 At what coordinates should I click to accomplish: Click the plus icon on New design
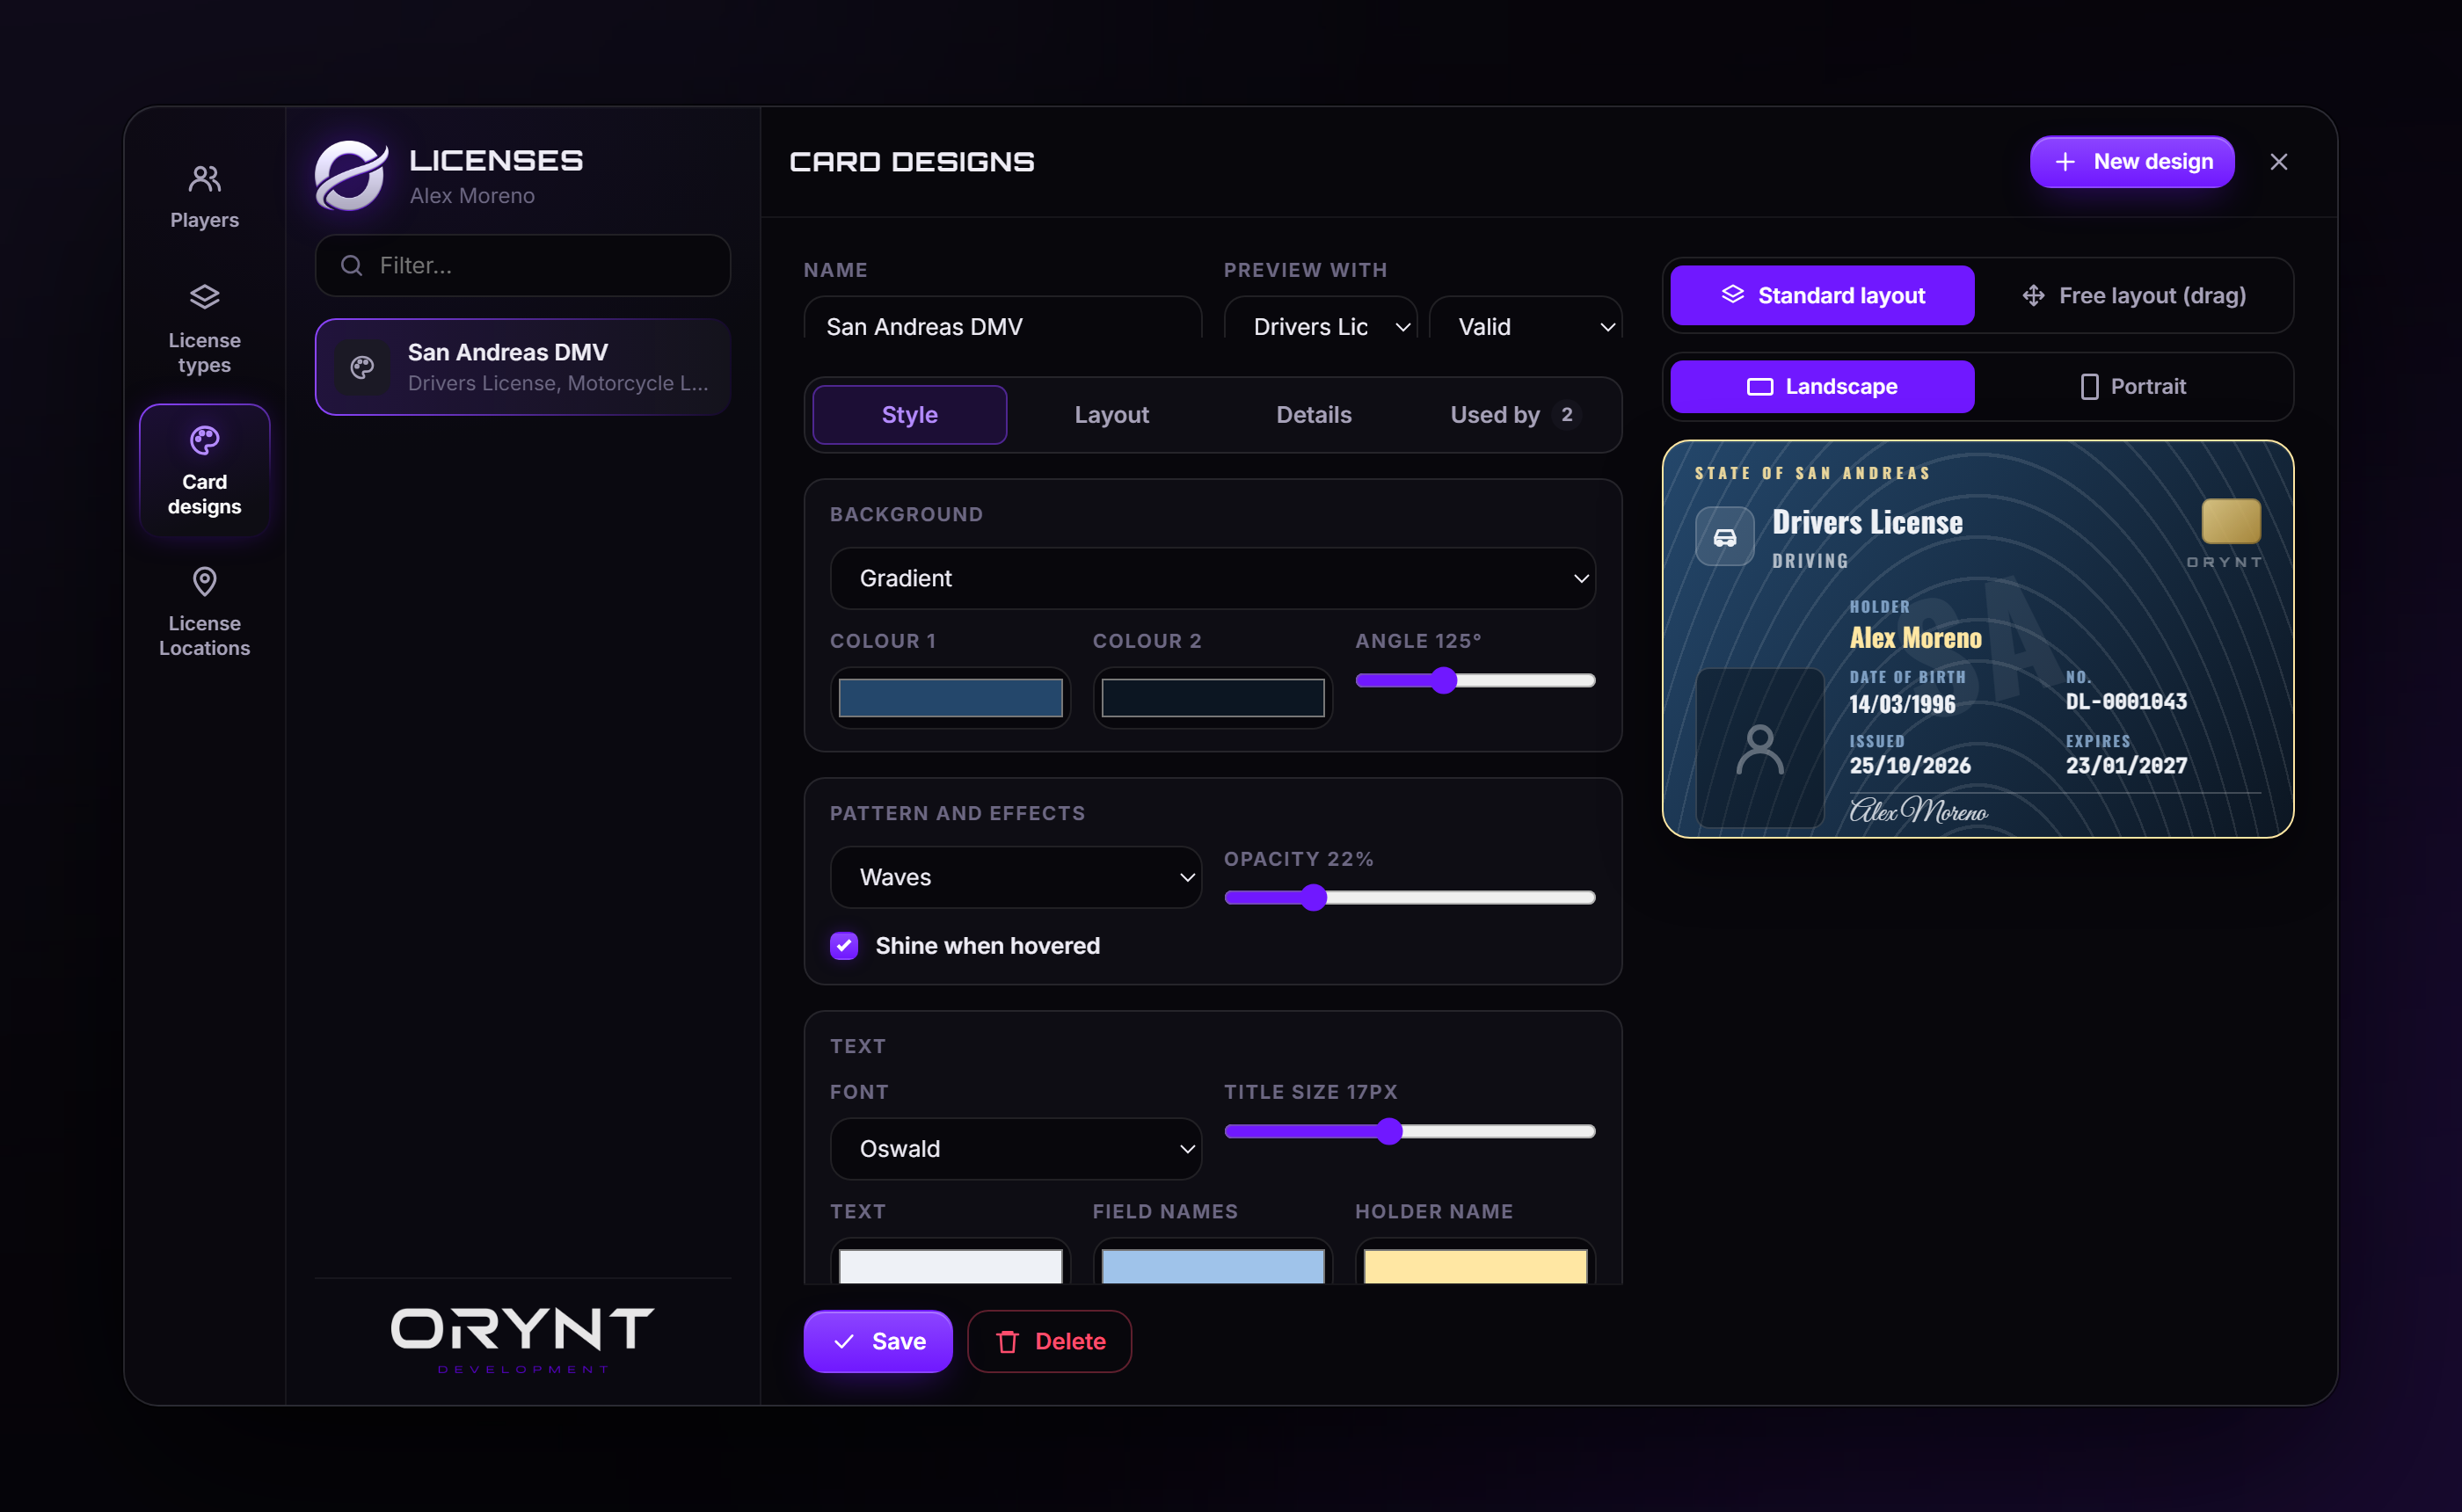(2065, 162)
